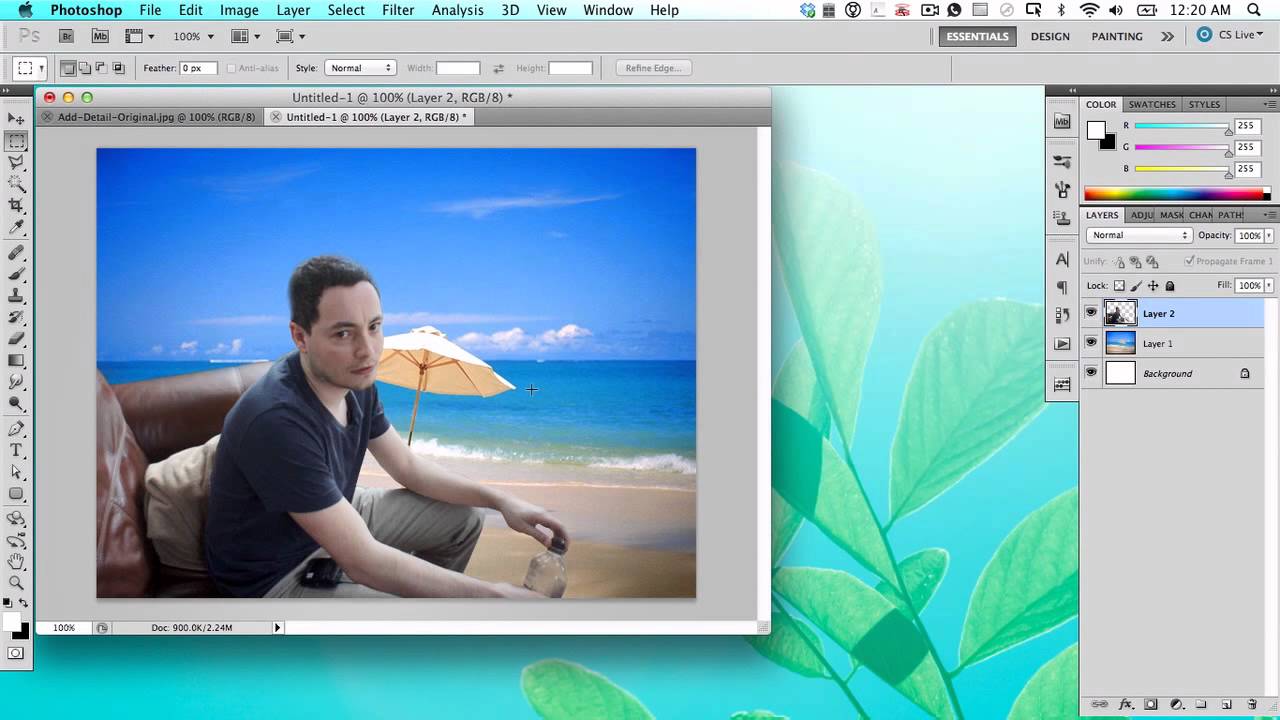Image resolution: width=1280 pixels, height=720 pixels.
Task: Switch to the Design workspace
Action: tap(1050, 36)
